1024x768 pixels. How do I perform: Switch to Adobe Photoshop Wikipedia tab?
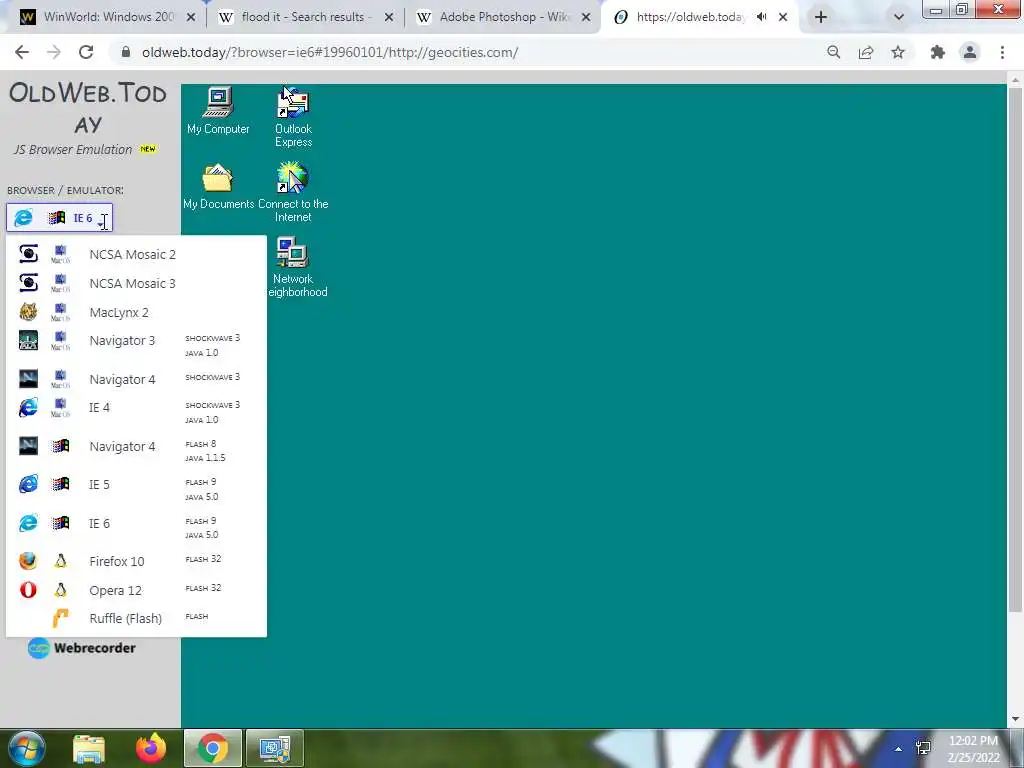(x=504, y=17)
